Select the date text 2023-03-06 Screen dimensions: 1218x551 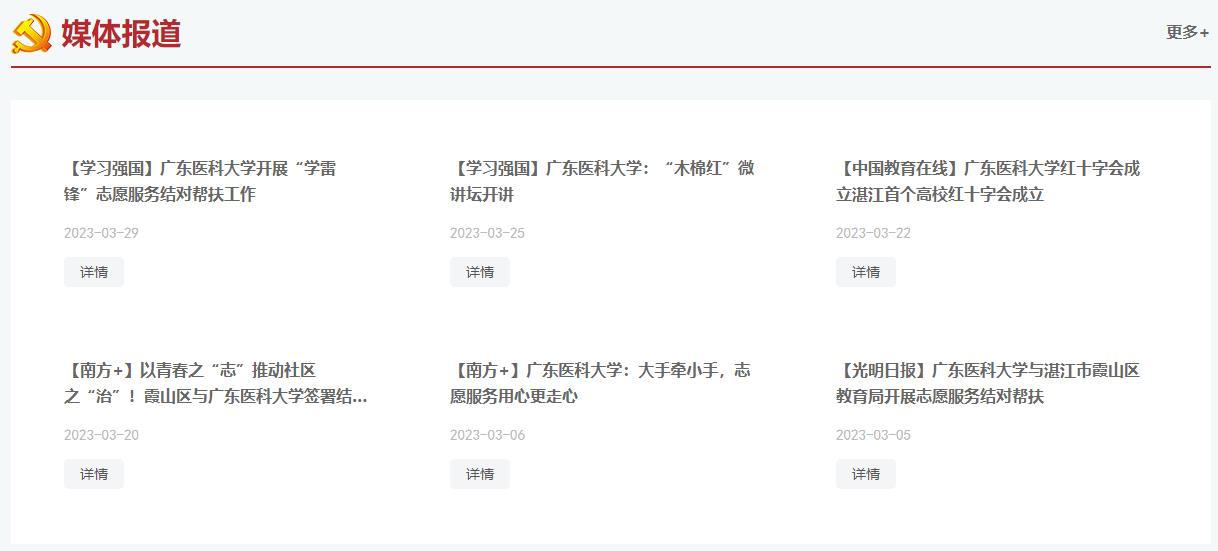(x=487, y=435)
